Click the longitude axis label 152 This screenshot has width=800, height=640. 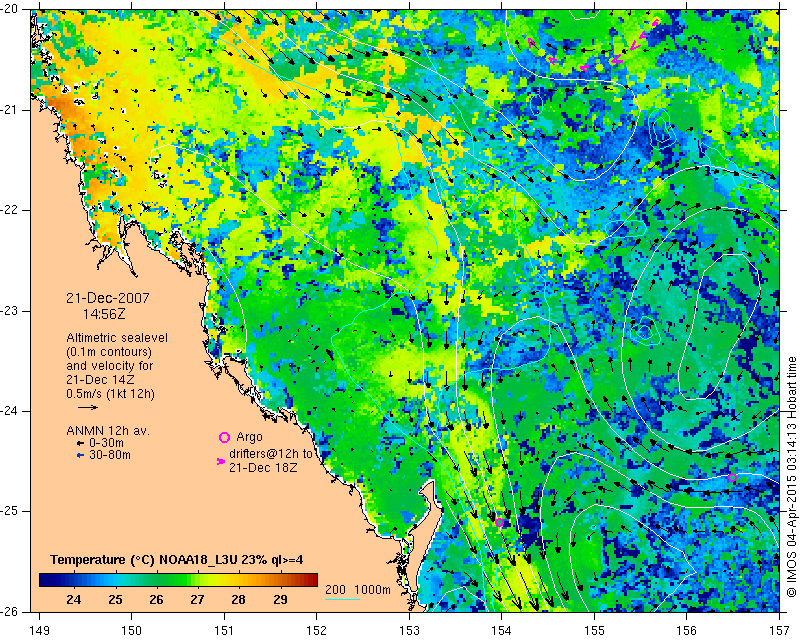point(317,631)
